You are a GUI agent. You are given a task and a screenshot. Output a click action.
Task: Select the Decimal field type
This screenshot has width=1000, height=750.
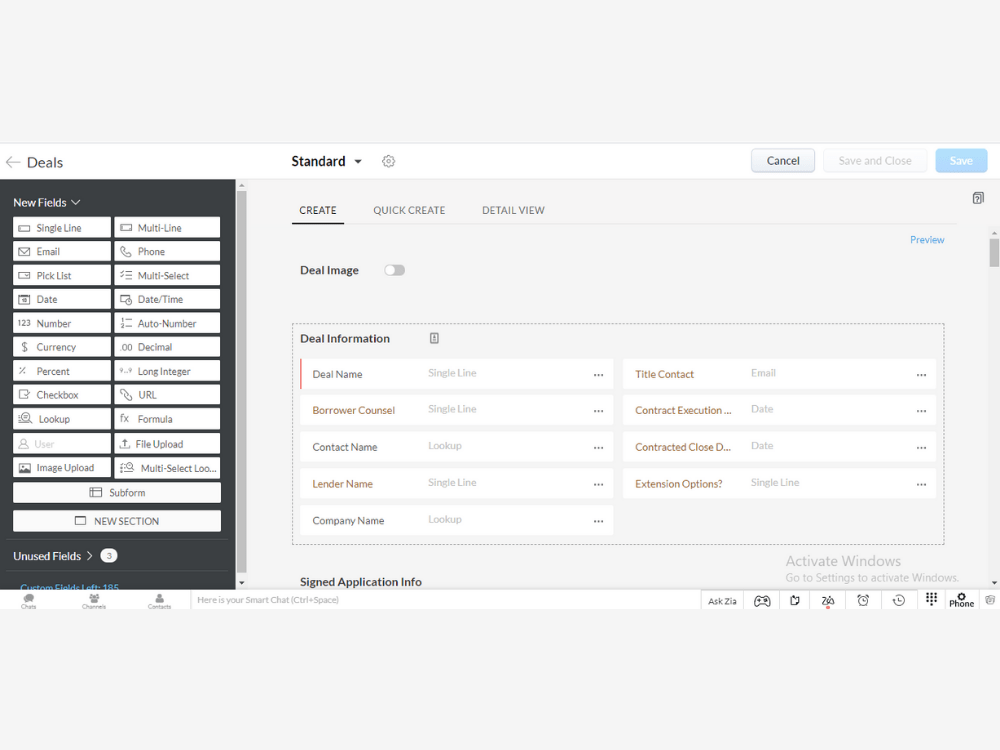(x=167, y=347)
